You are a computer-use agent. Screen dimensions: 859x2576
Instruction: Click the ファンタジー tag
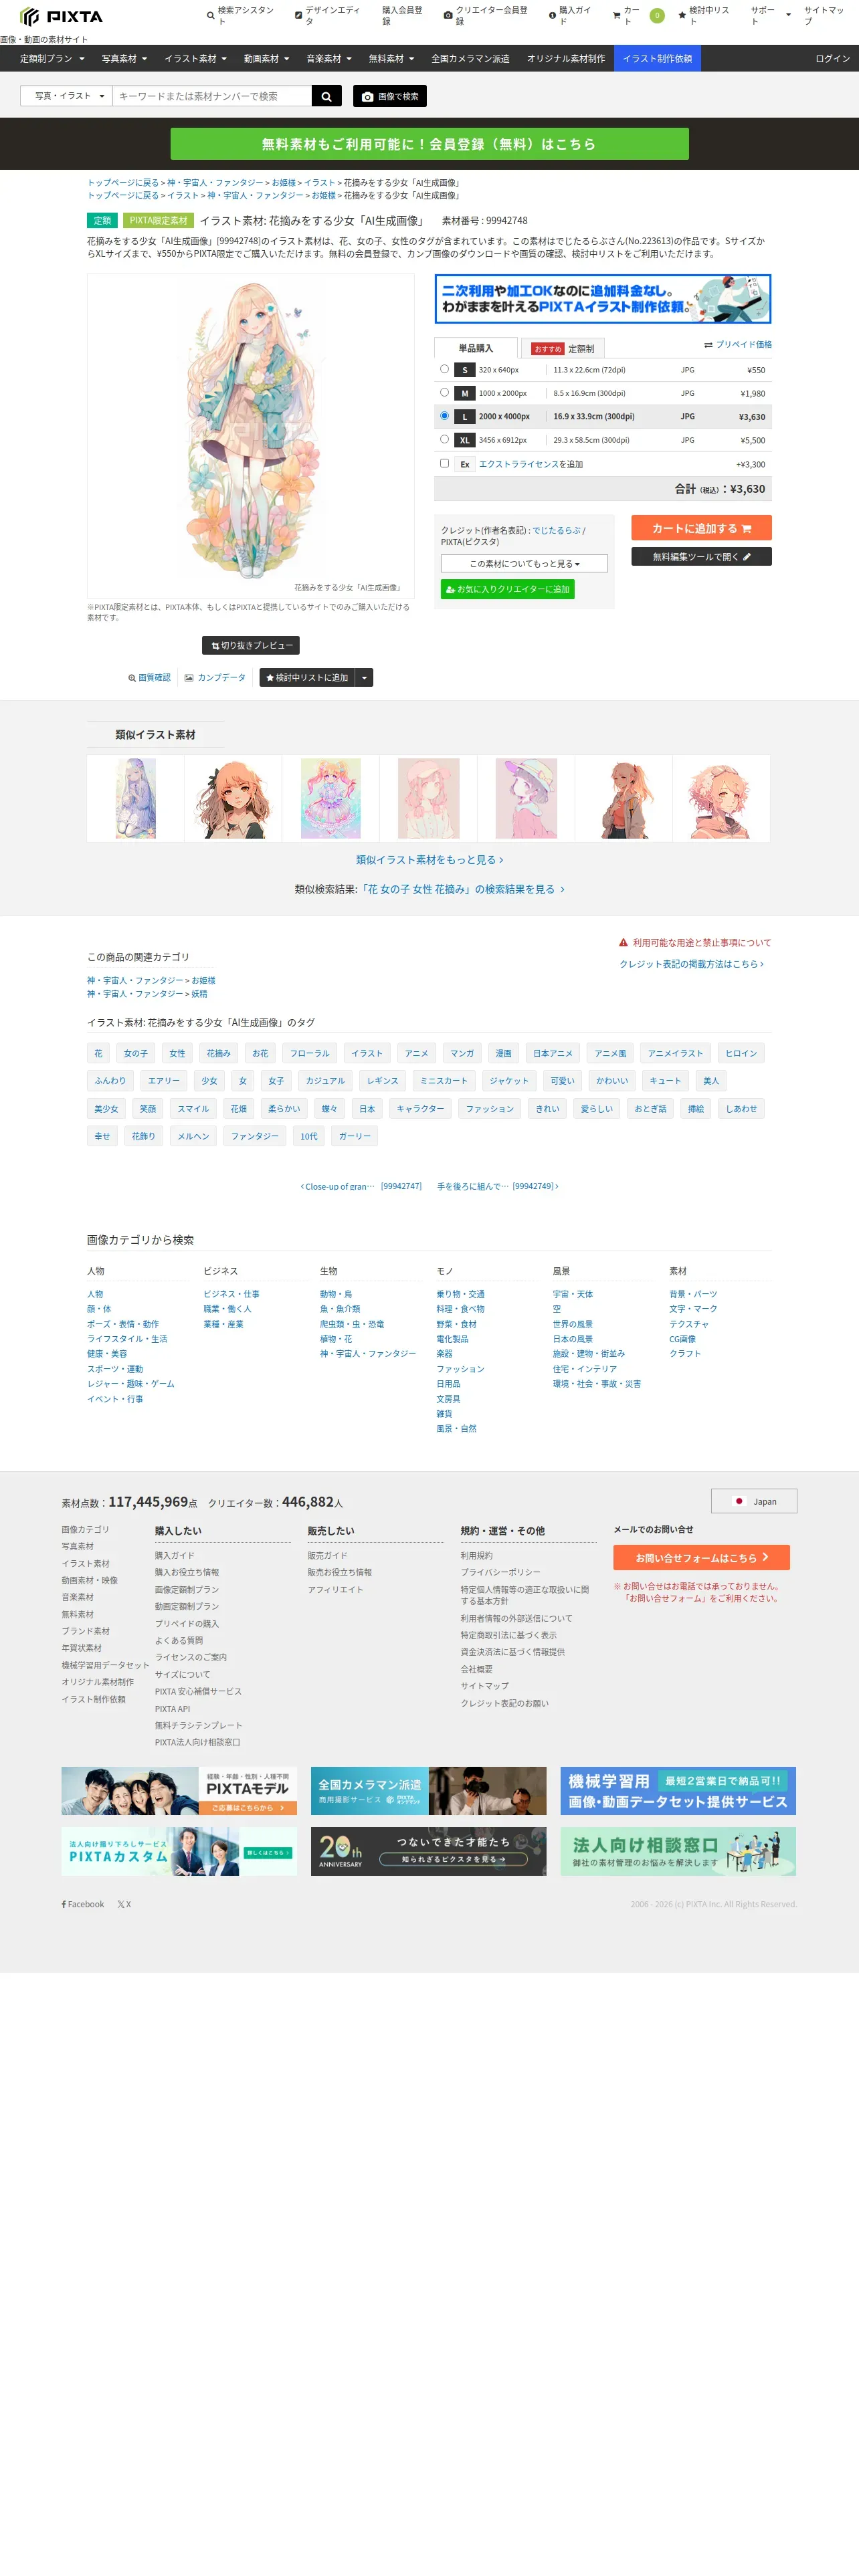point(255,1136)
